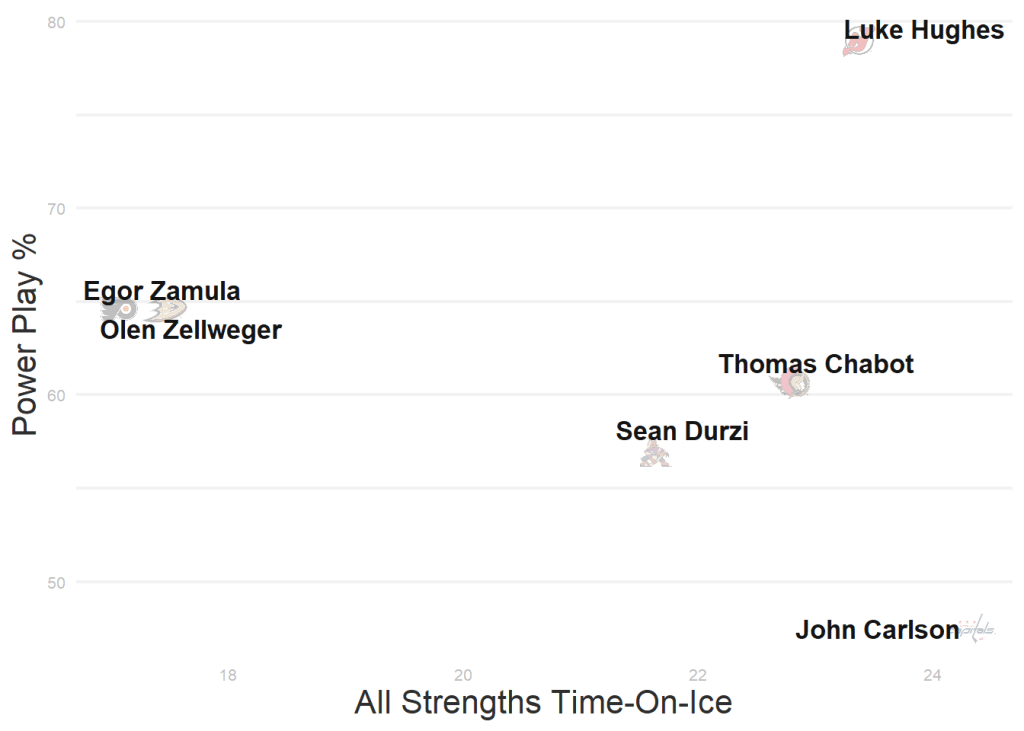Click the 24 tick on the x-axis
Viewport: 1024px width, 731px height.
pos(933,675)
